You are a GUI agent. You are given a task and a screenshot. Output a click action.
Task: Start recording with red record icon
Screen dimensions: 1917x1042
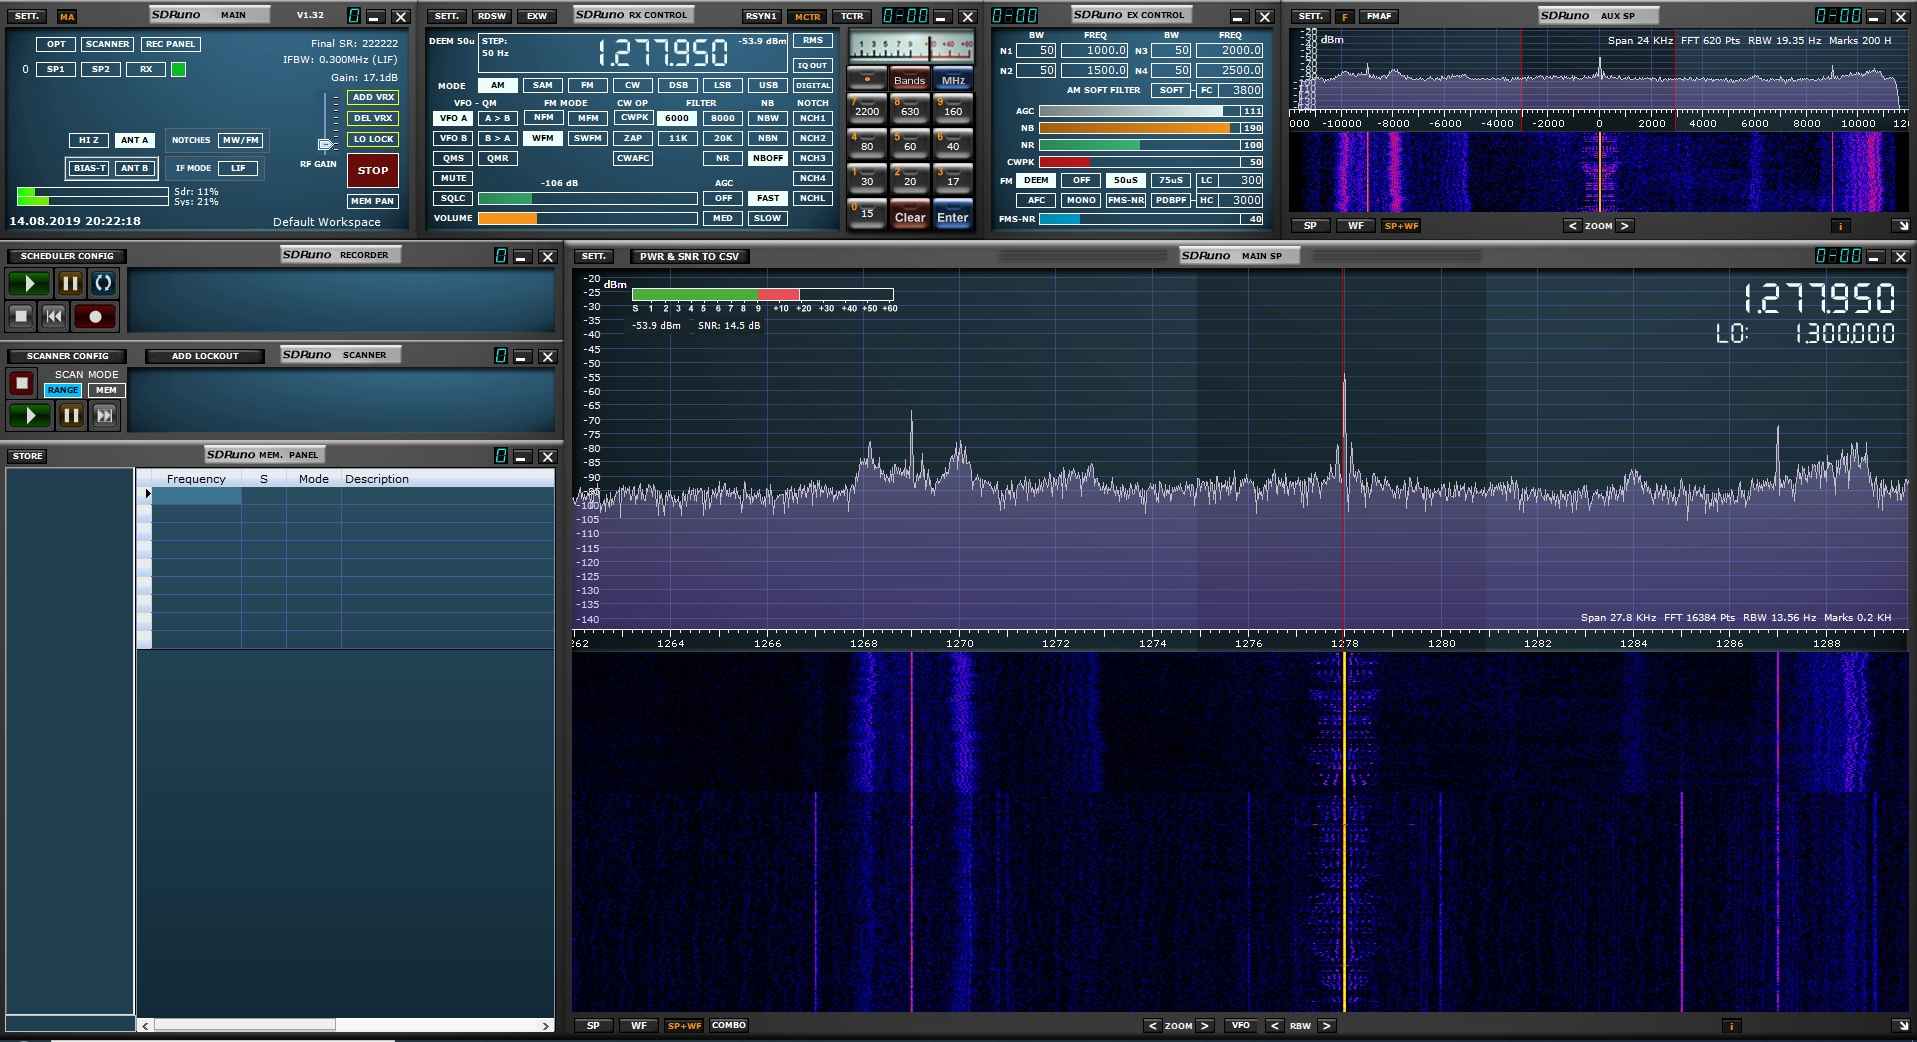(x=95, y=316)
